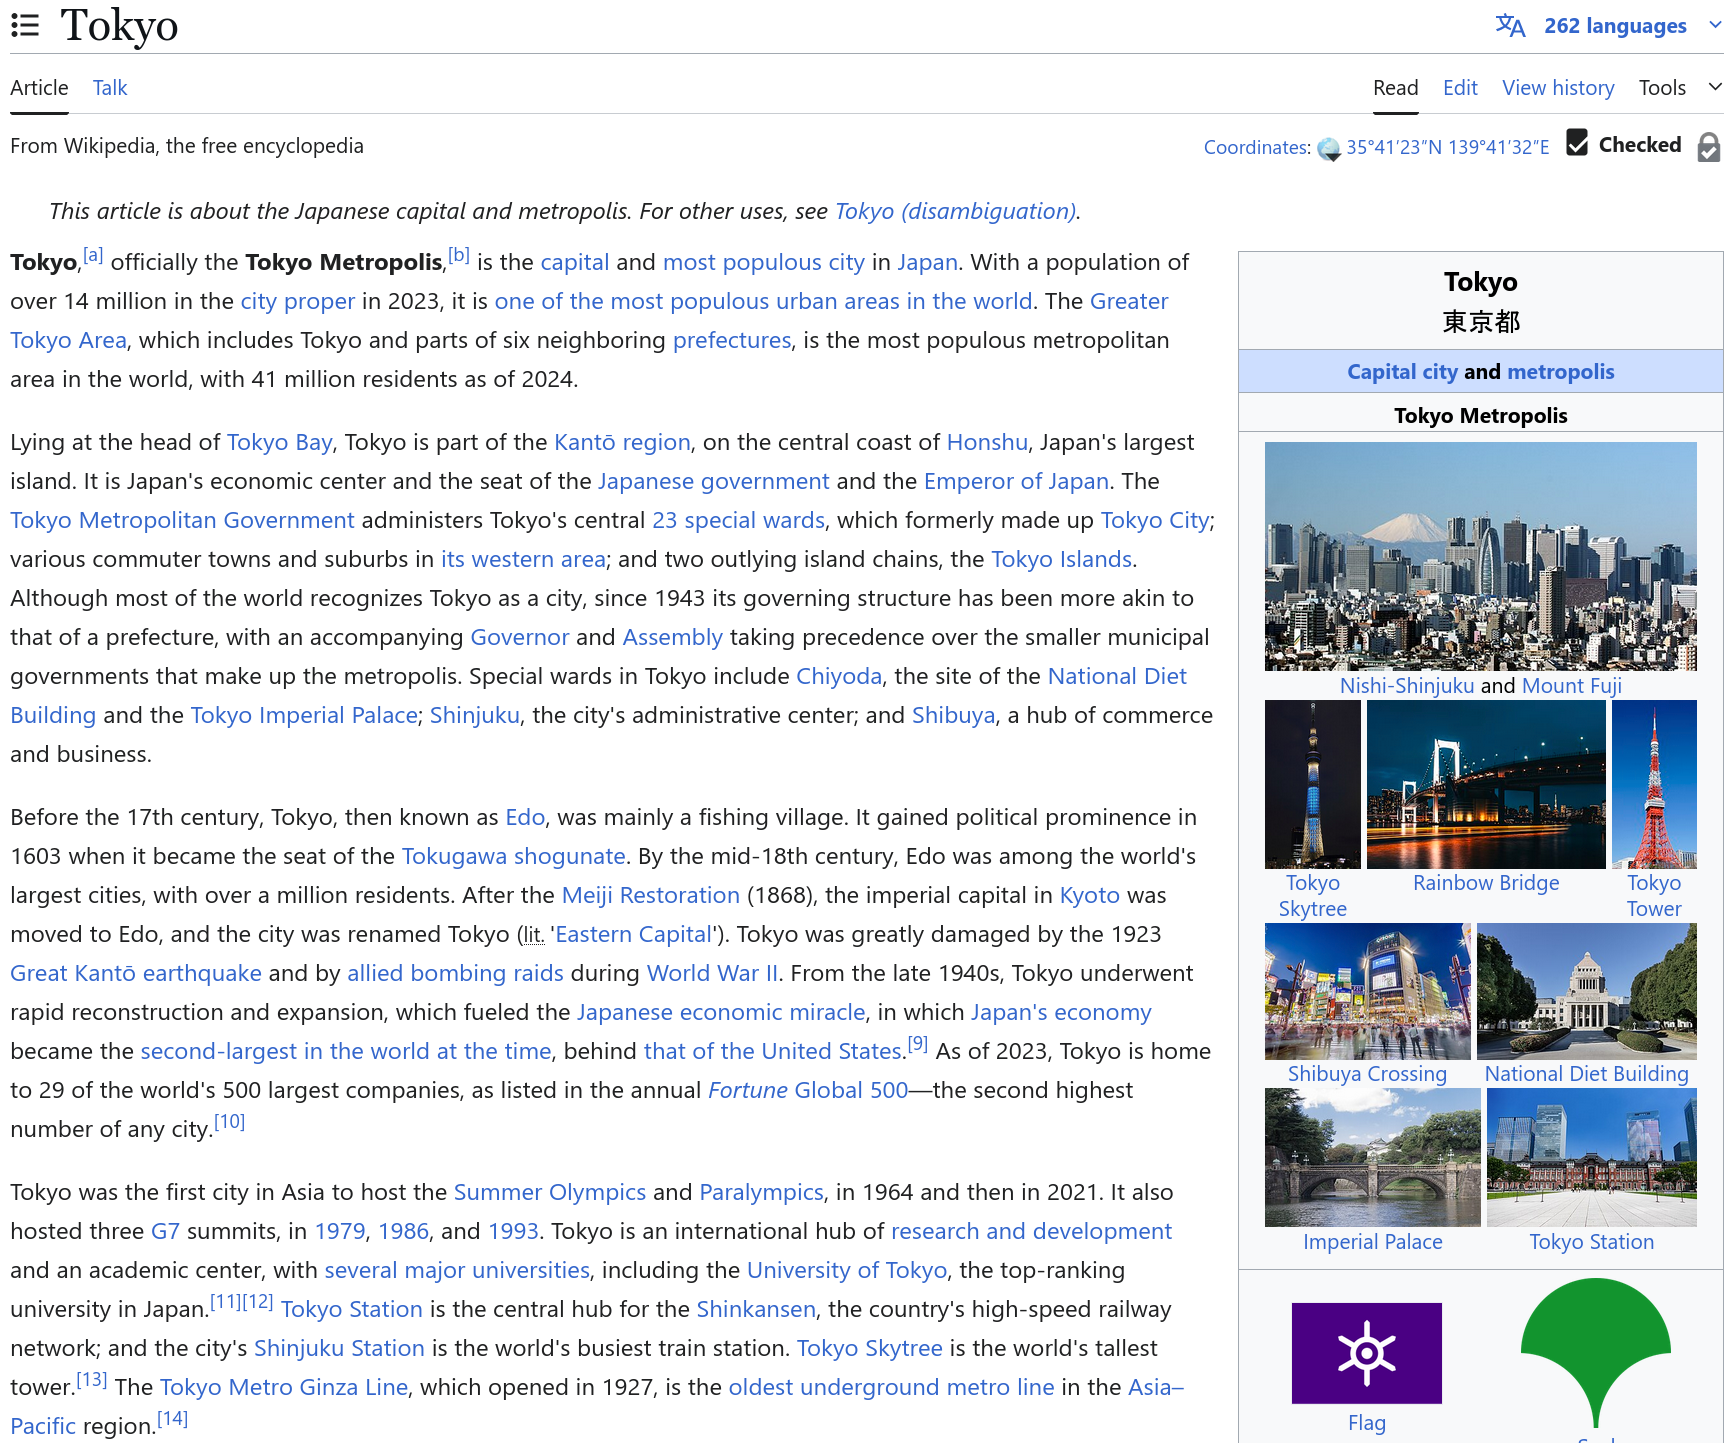Click citation reference [14]
Image resolution: width=1732 pixels, height=1443 pixels.
(x=172, y=1419)
